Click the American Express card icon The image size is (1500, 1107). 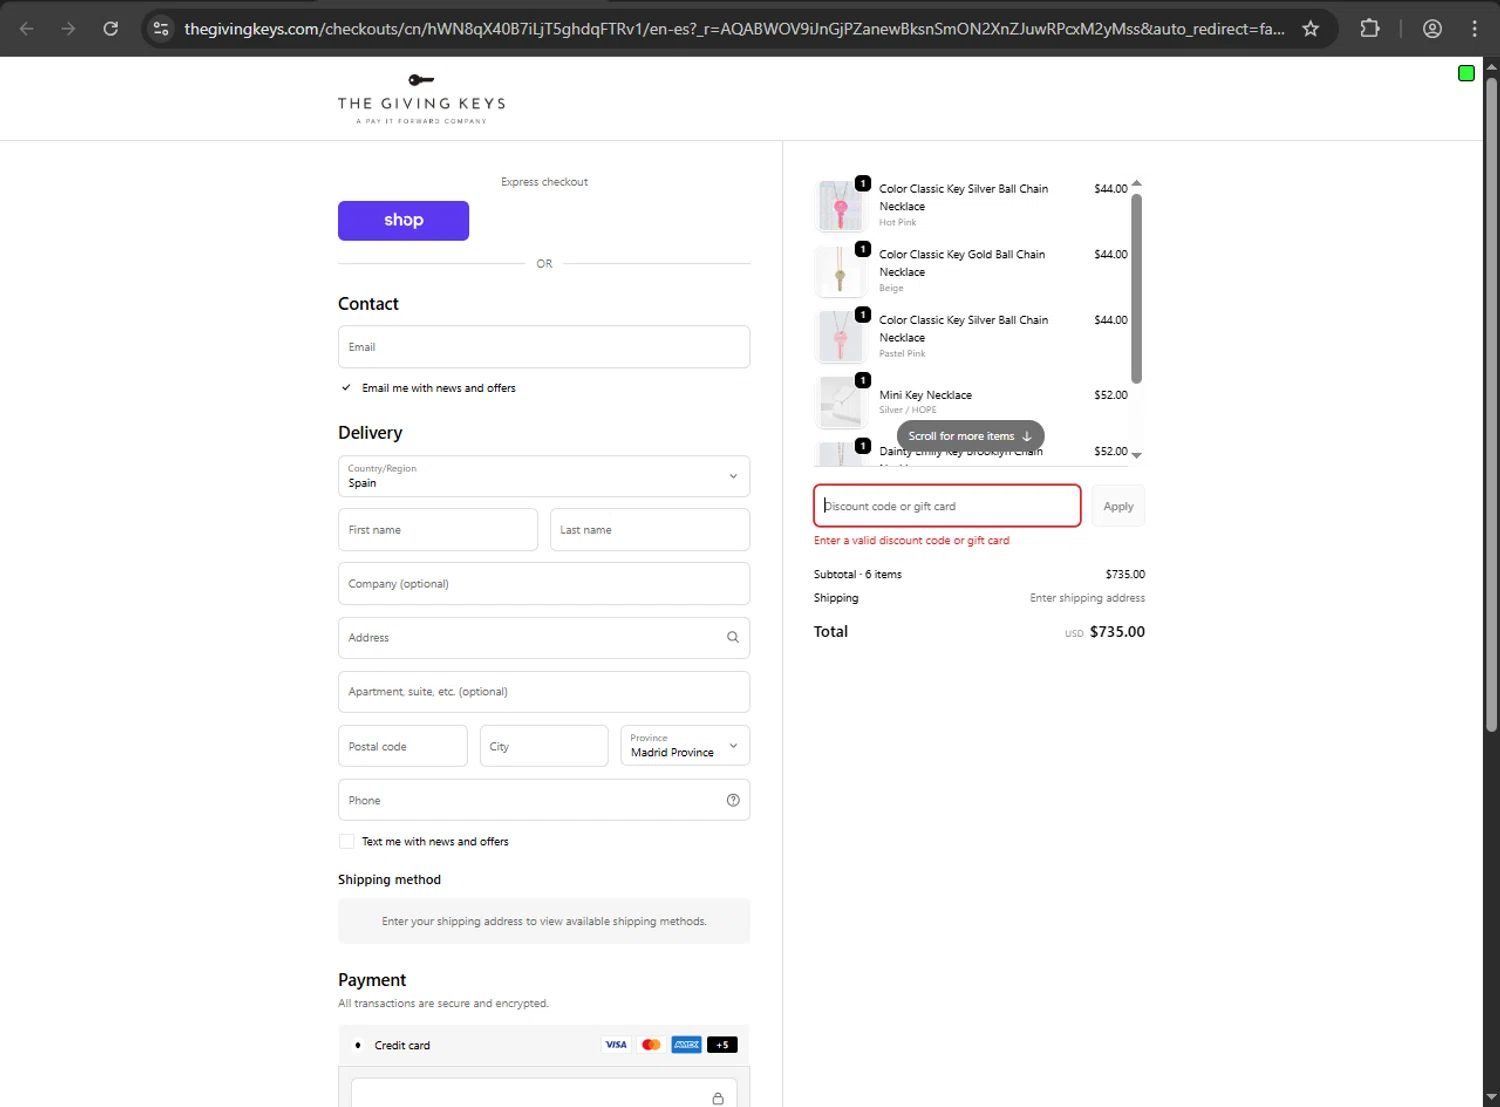tap(686, 1045)
